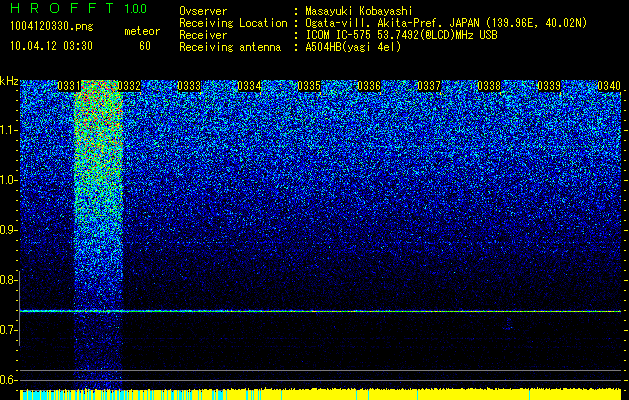Click the Receiving antenna label
Image resolution: width=629 pixels, height=400 pixels.
point(230,47)
